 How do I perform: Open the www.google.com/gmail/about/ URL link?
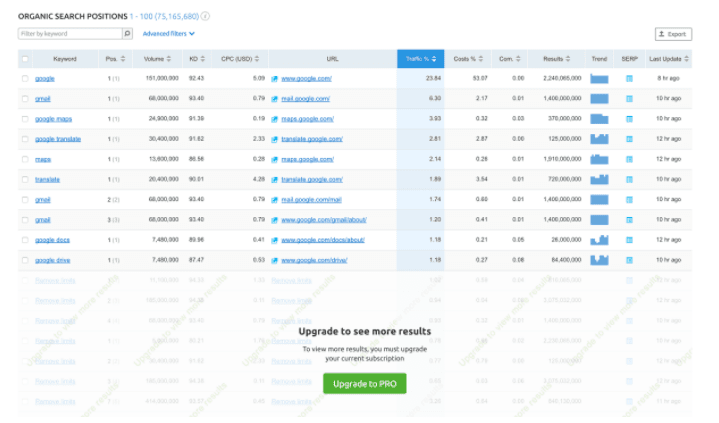point(324,220)
